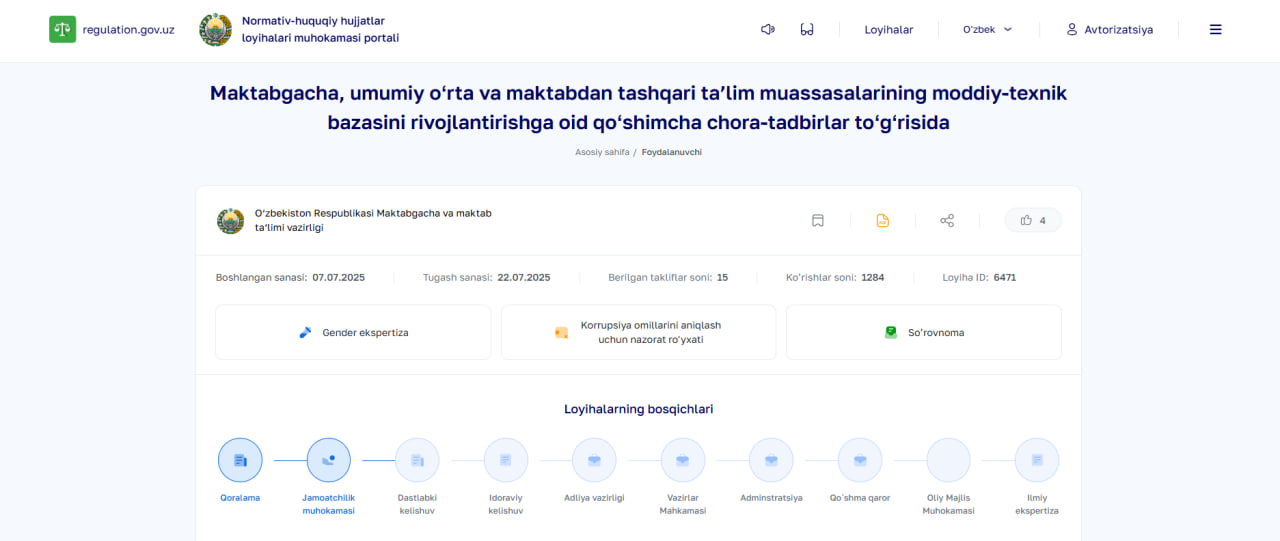The height and width of the screenshot is (541, 1280).
Task: Click the portal title Normativ-huquqiy hujjatlar
Action: pos(320,30)
